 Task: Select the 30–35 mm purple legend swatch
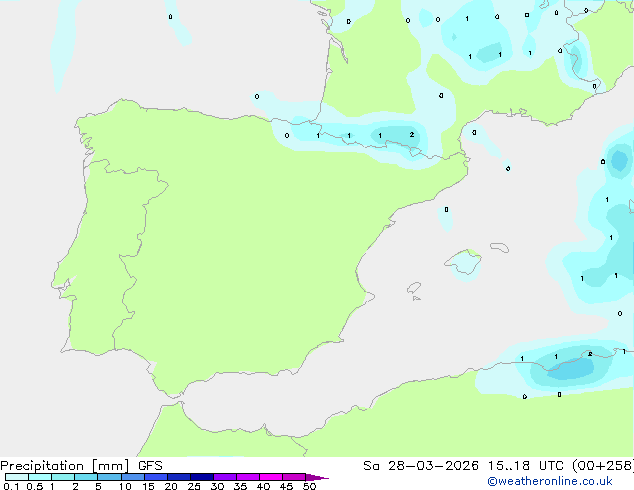coord(225,477)
